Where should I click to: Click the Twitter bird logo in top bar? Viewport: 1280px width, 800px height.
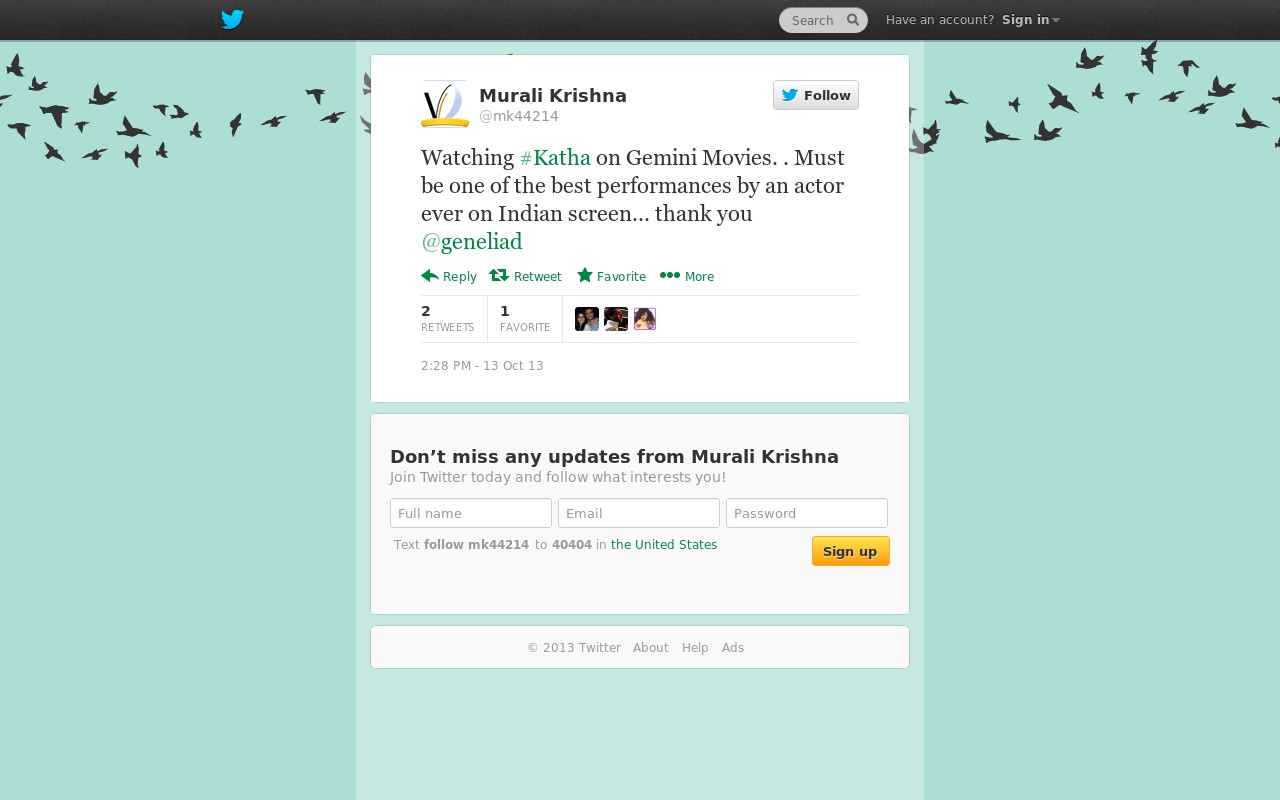point(232,20)
